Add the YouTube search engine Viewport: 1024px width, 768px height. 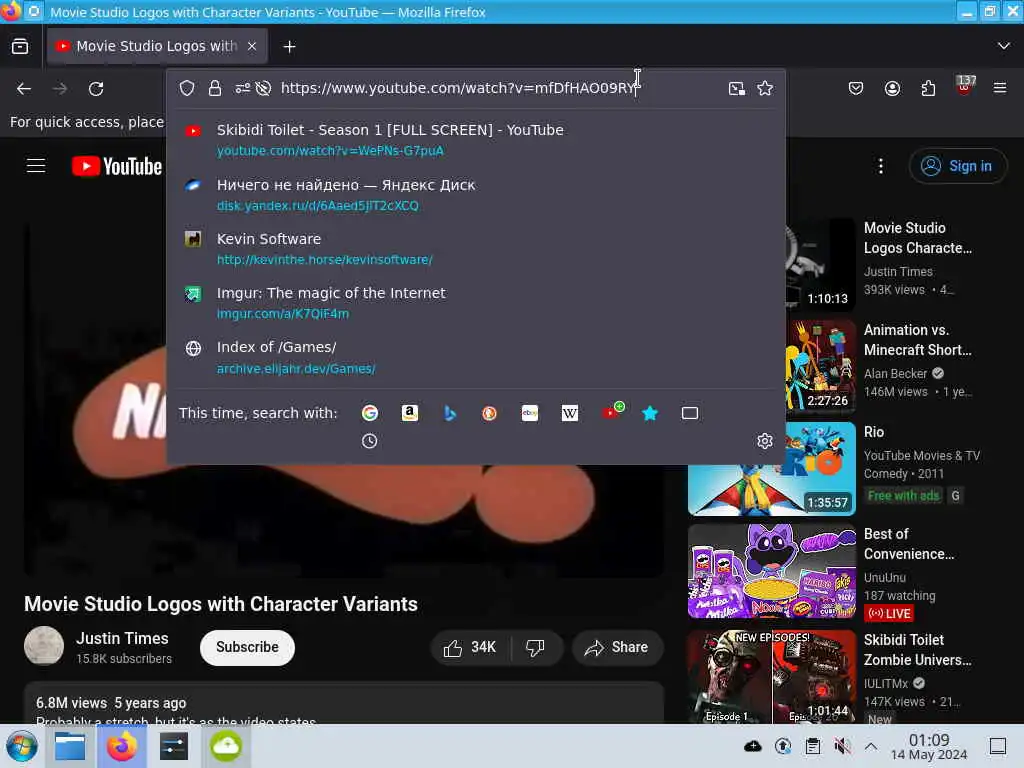pyautogui.click(x=611, y=411)
